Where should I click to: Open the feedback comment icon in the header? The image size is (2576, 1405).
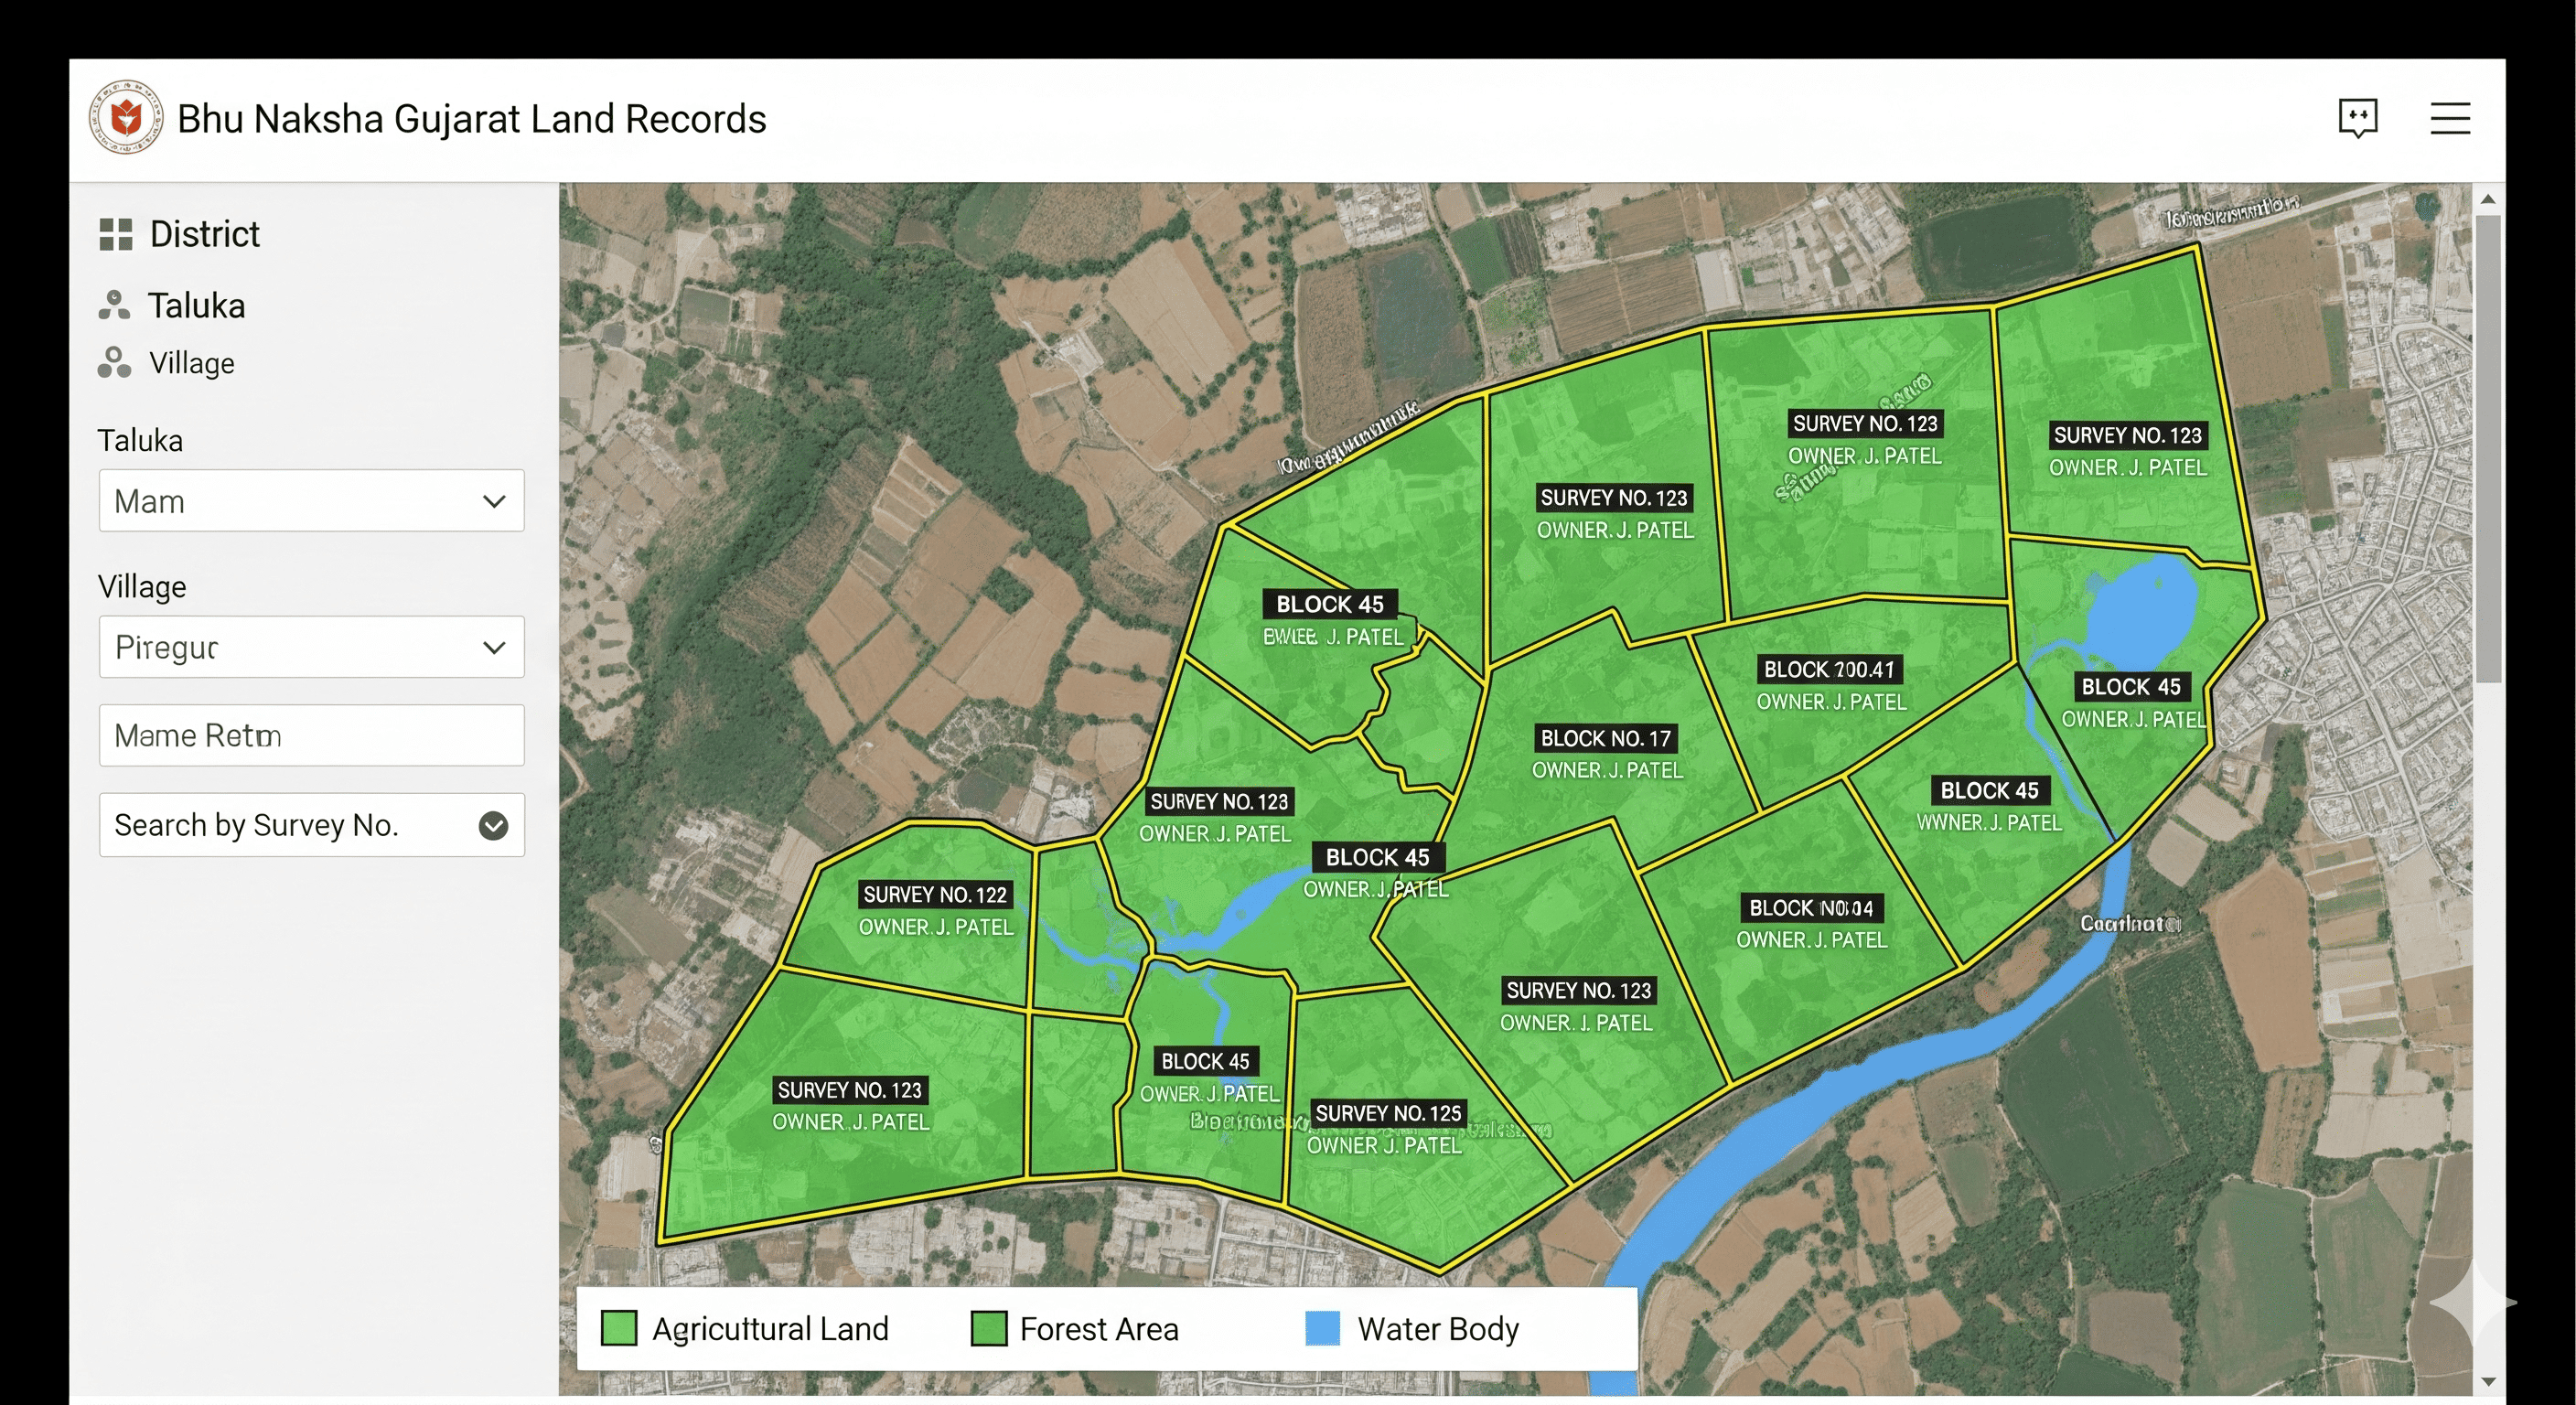tap(2359, 118)
